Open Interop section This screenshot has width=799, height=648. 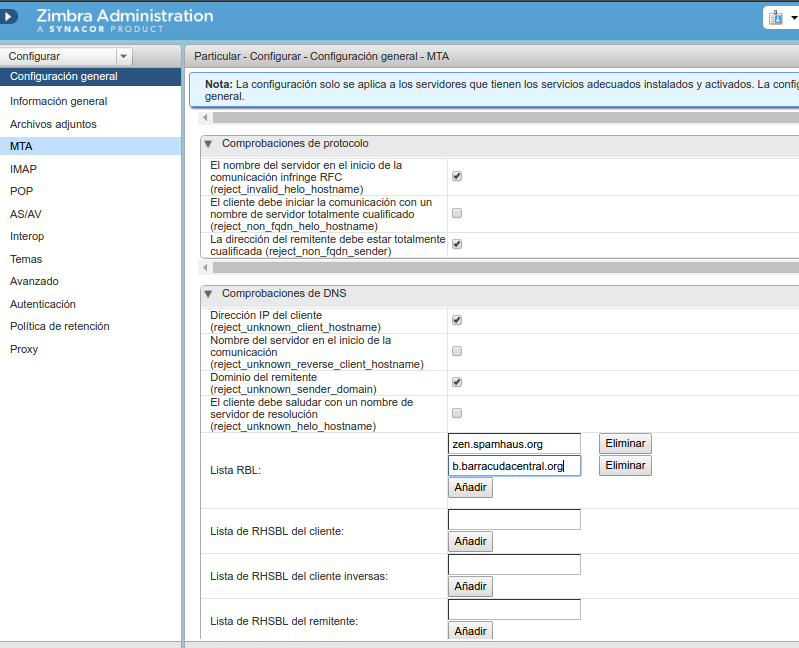tap(27, 236)
